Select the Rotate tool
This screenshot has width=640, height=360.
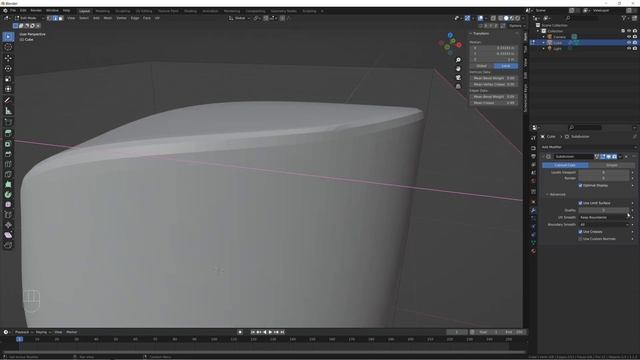point(8,69)
